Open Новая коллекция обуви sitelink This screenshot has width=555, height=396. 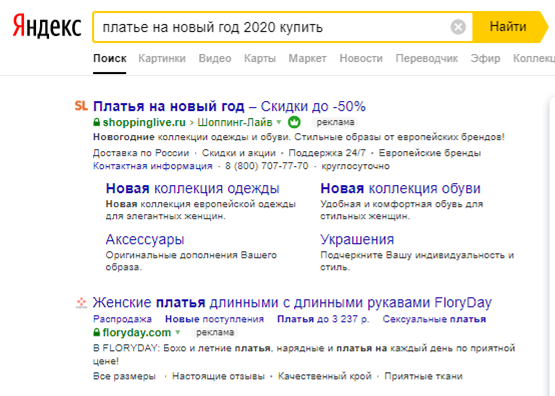[x=400, y=188]
